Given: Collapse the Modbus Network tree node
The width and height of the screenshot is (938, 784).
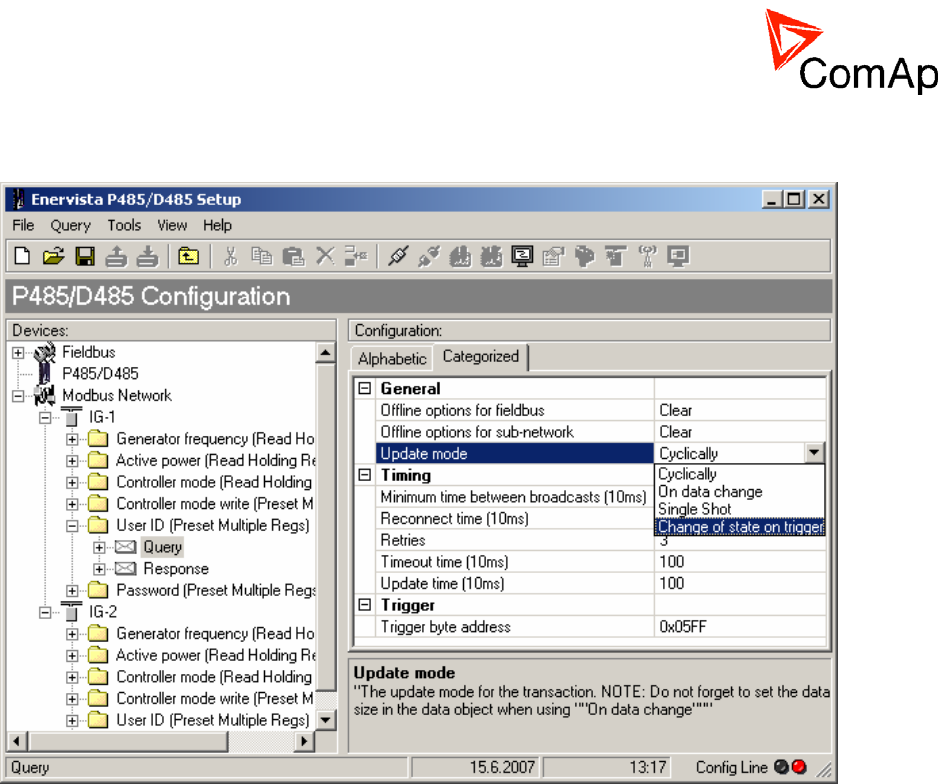Looking at the screenshot, I should point(18,396).
